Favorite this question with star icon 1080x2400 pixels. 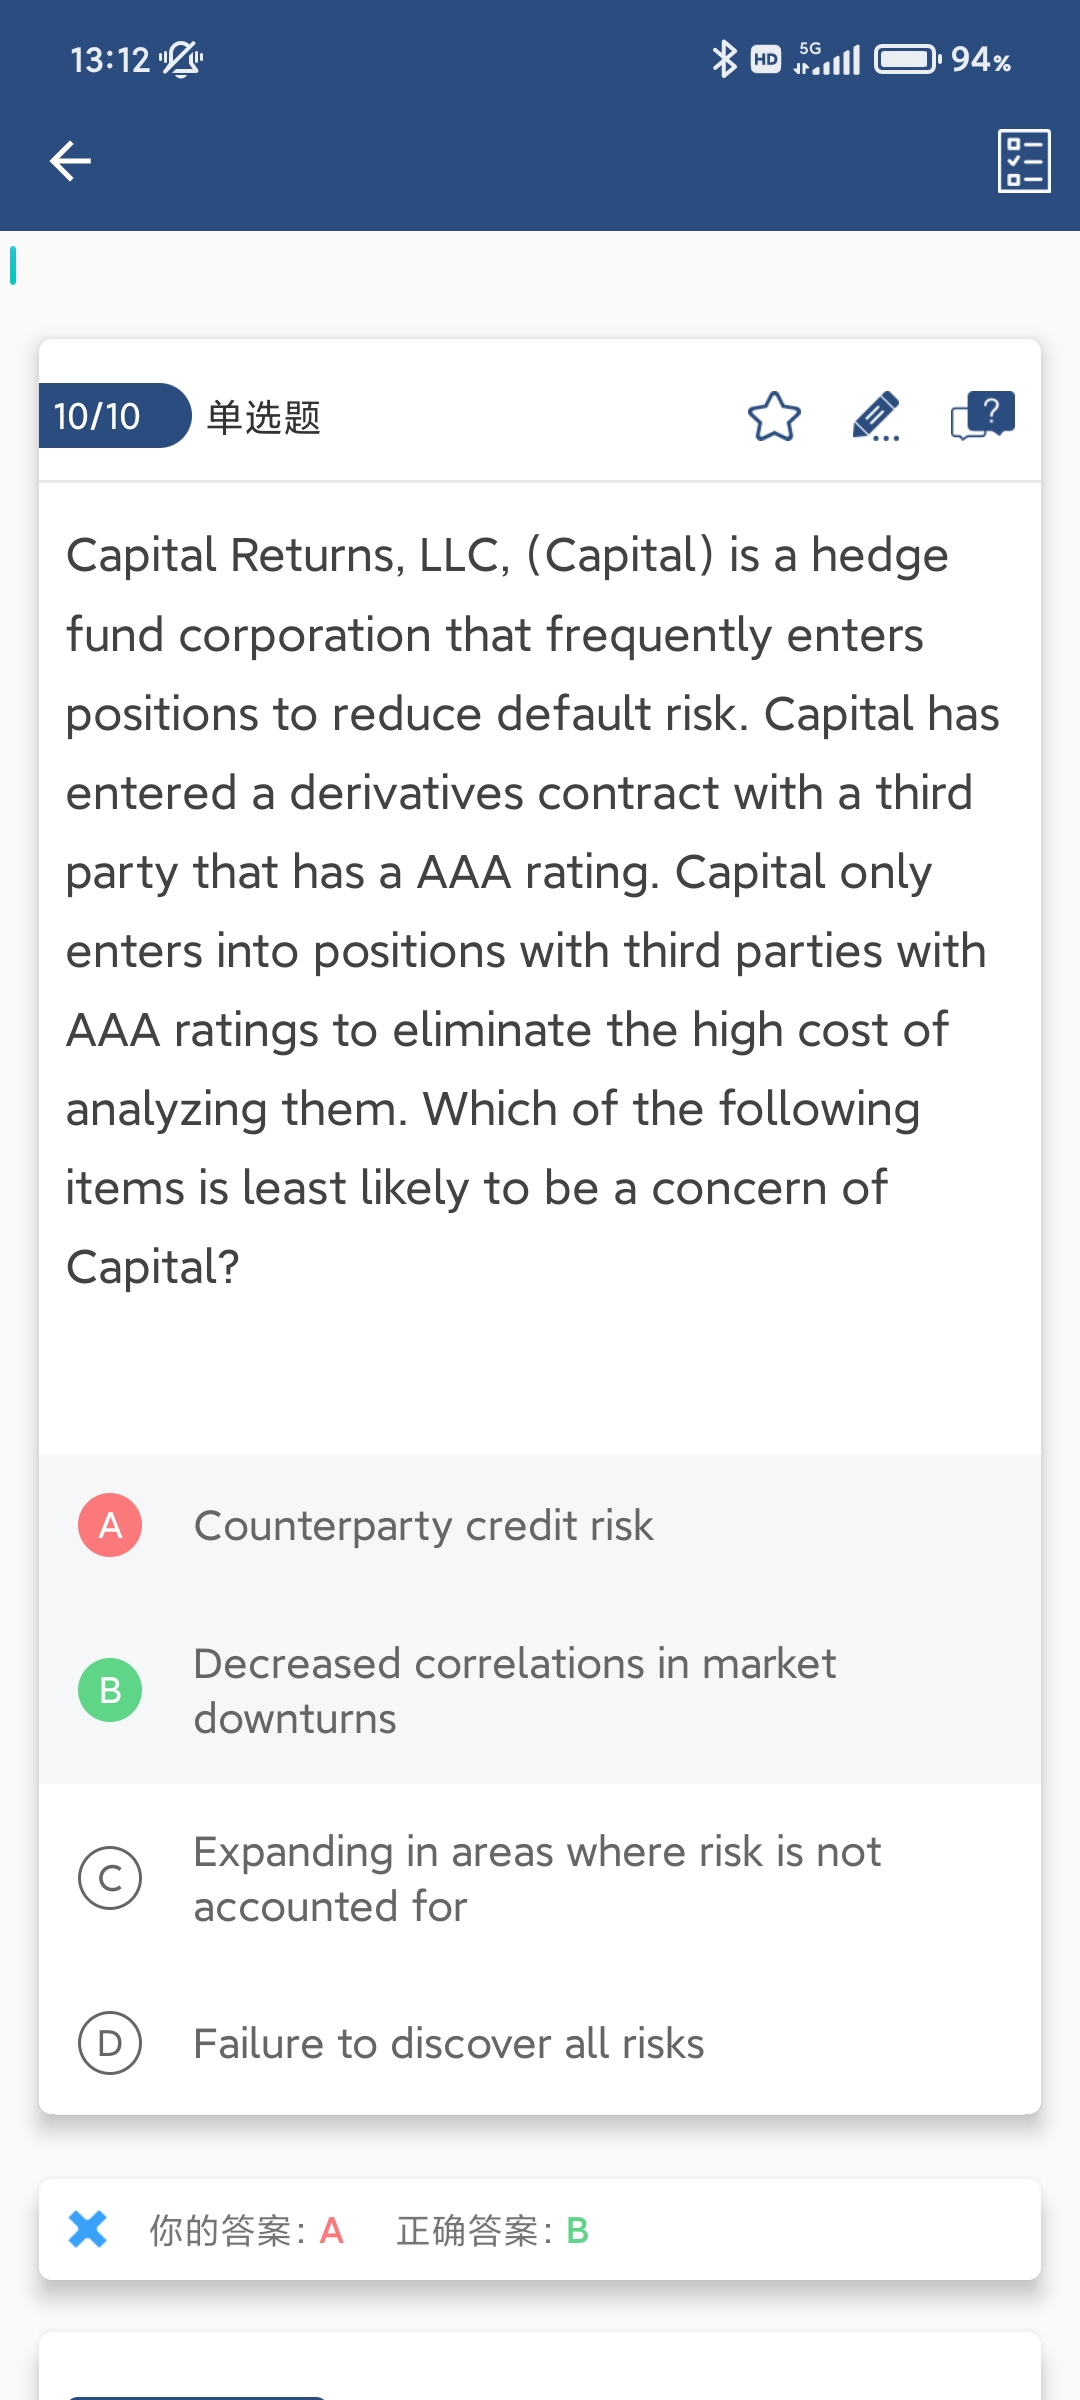tap(774, 417)
